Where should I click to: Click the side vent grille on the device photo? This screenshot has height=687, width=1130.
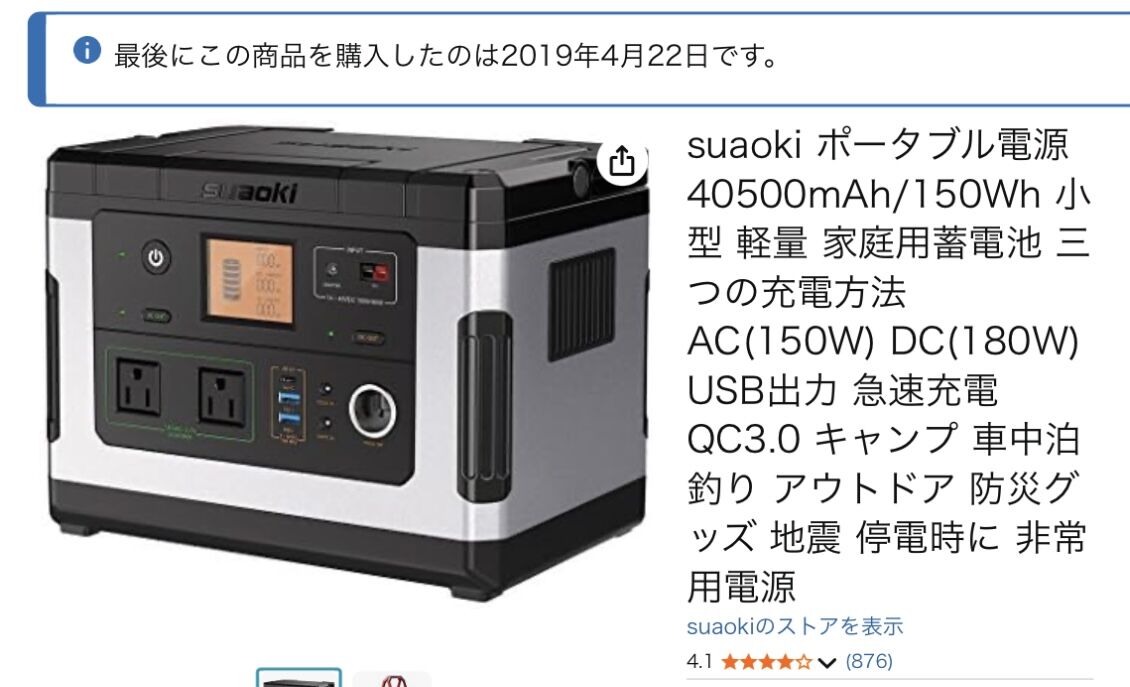[582, 303]
